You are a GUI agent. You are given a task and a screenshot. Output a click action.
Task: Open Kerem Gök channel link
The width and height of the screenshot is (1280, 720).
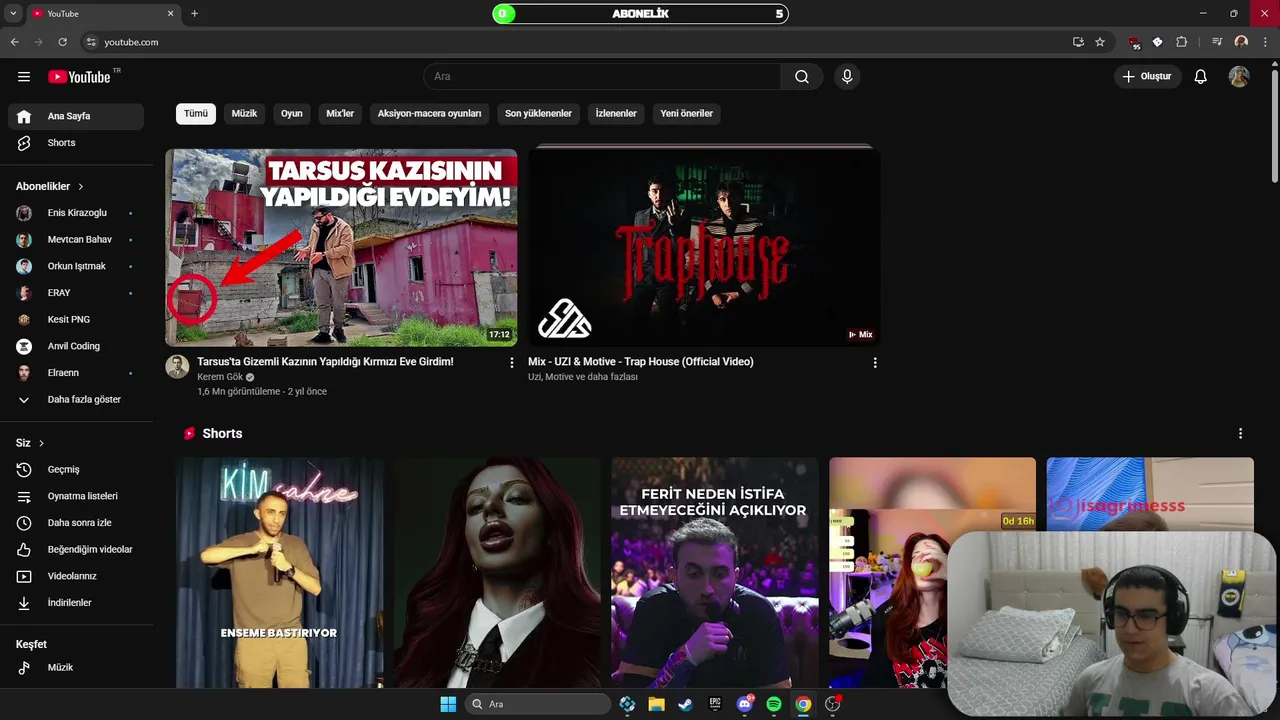click(x=220, y=377)
